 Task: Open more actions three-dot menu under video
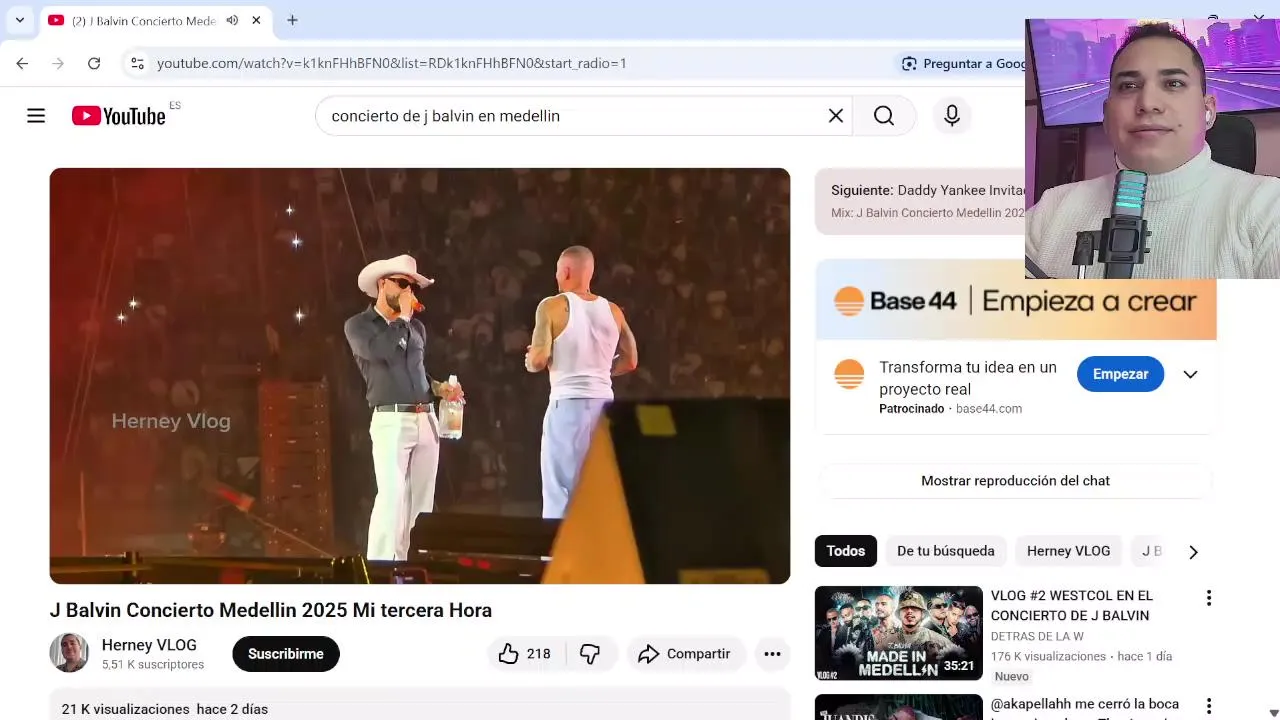pos(772,654)
